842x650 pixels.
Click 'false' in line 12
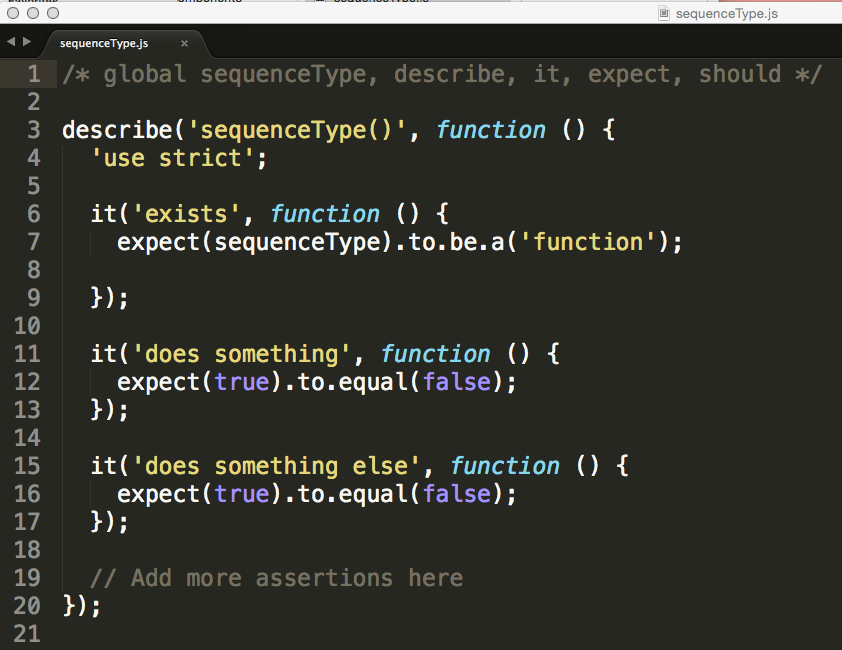tap(456, 382)
